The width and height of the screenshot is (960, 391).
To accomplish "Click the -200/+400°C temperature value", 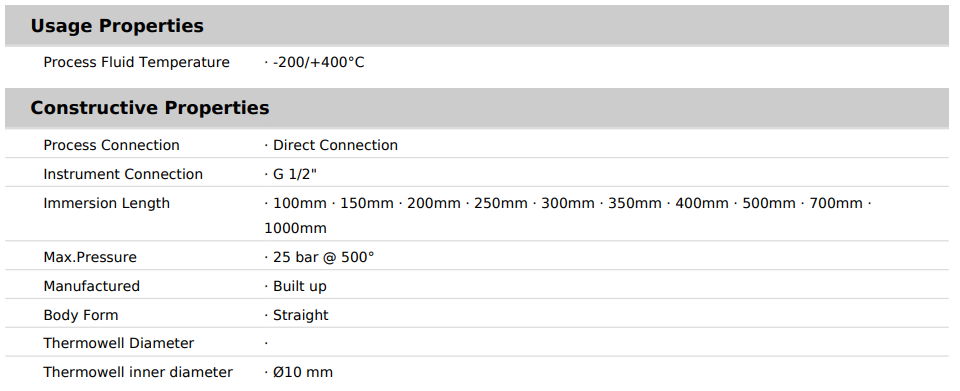I will point(318,62).
